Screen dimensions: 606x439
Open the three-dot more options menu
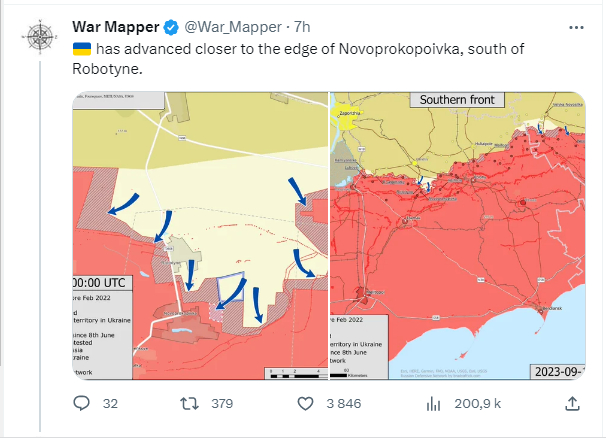[576, 27]
